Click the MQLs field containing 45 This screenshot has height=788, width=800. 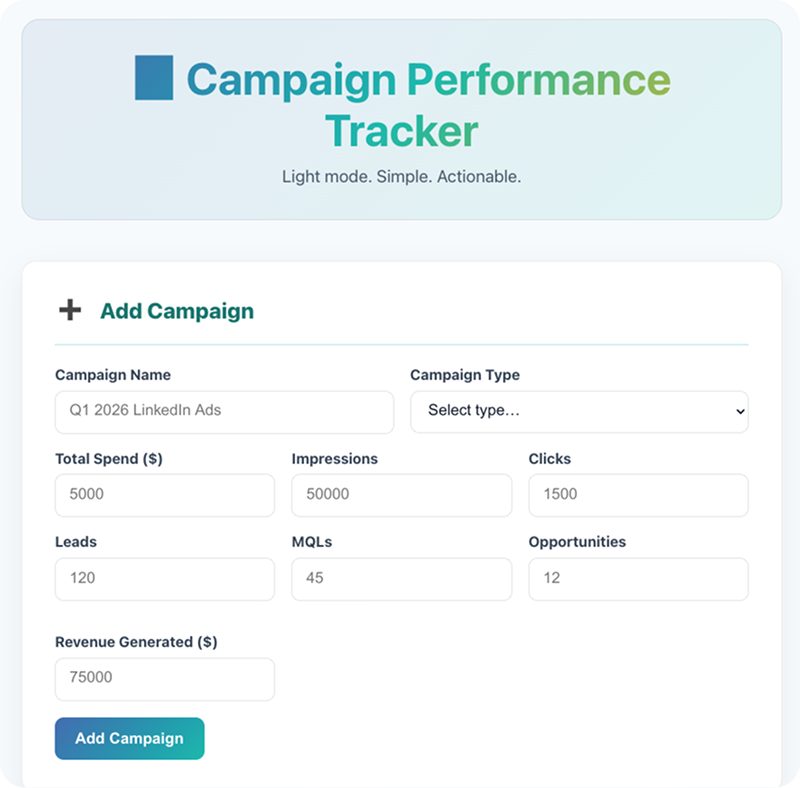(402, 579)
